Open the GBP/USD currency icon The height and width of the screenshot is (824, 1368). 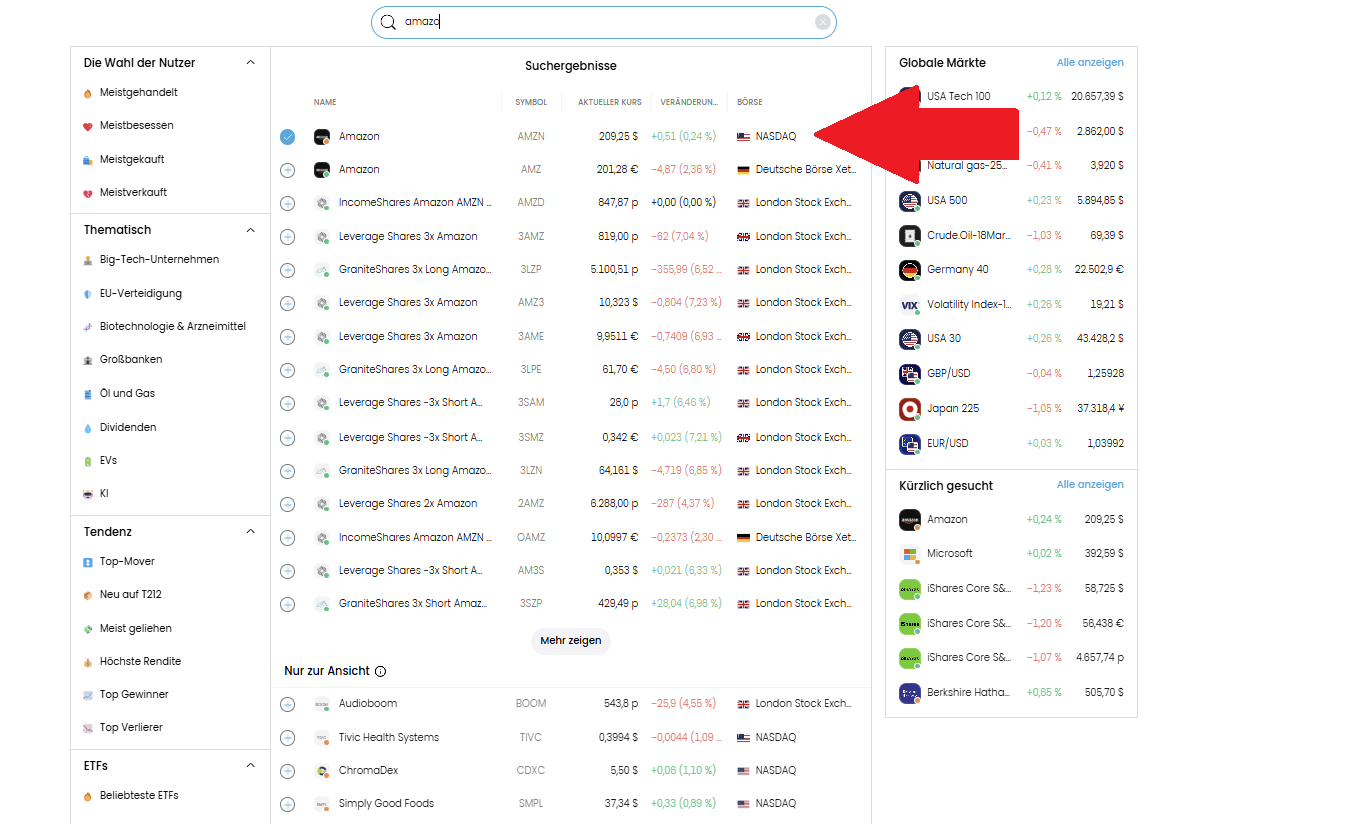[x=910, y=374]
